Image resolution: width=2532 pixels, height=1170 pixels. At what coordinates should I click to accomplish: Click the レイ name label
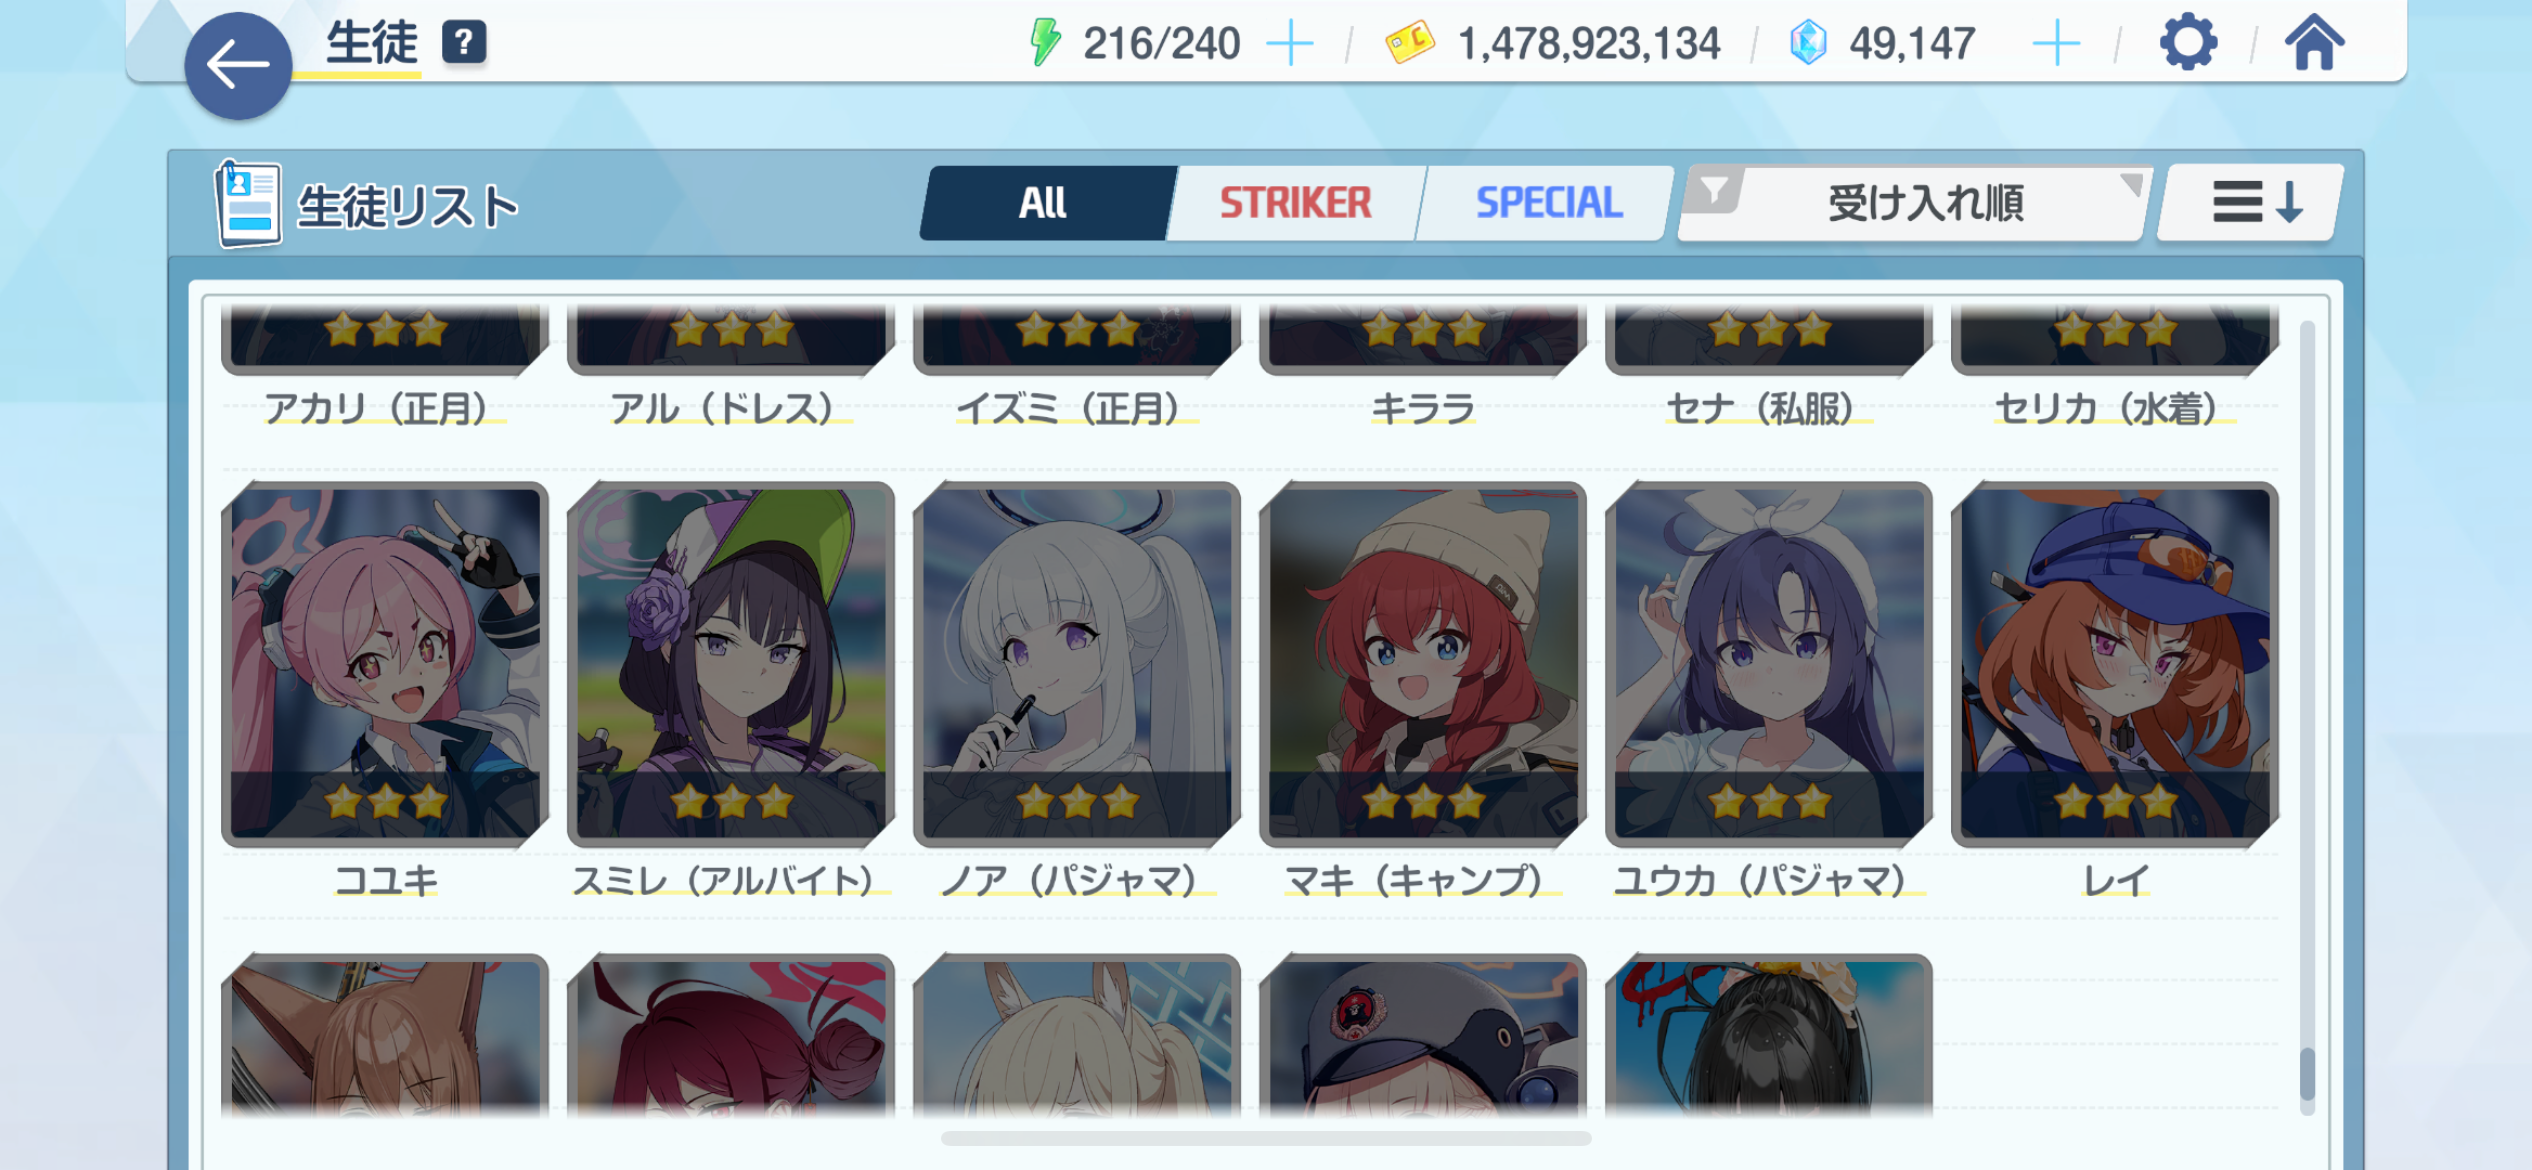pyautogui.click(x=2115, y=881)
